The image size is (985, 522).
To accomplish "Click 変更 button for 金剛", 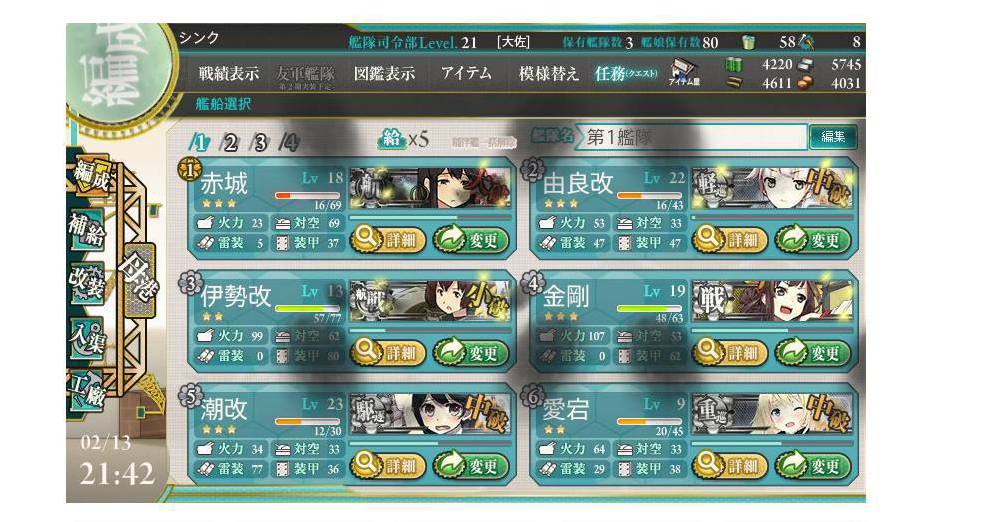I will [814, 352].
